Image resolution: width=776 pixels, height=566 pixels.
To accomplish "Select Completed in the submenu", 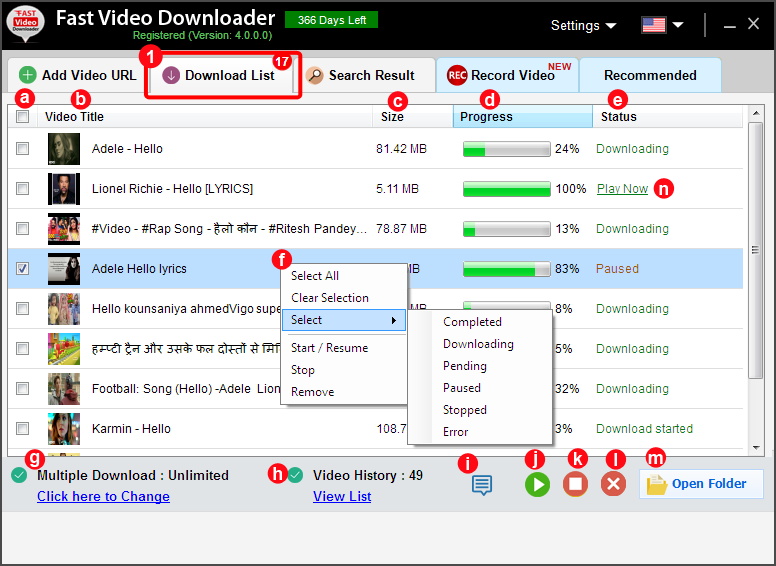I will 480,322.
